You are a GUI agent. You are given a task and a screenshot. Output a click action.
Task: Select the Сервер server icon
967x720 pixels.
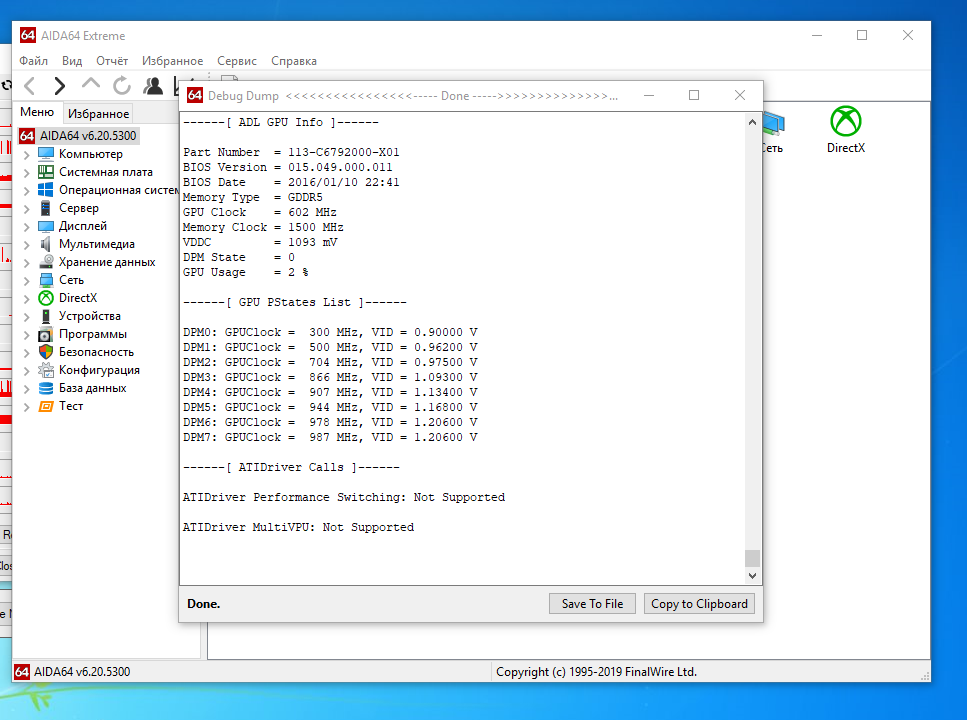46,208
